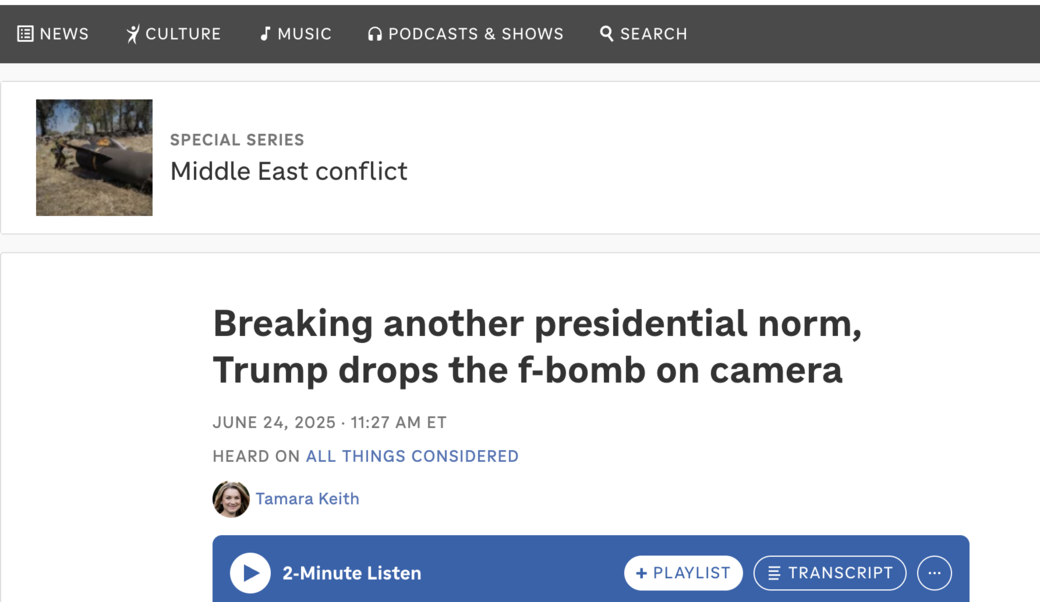Add this story to your PLAYLIST
1040x602 pixels.
(x=683, y=573)
